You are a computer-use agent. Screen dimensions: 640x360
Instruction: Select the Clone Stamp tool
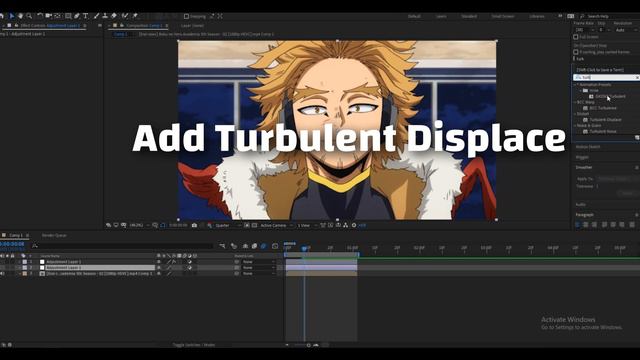(x=105, y=16)
